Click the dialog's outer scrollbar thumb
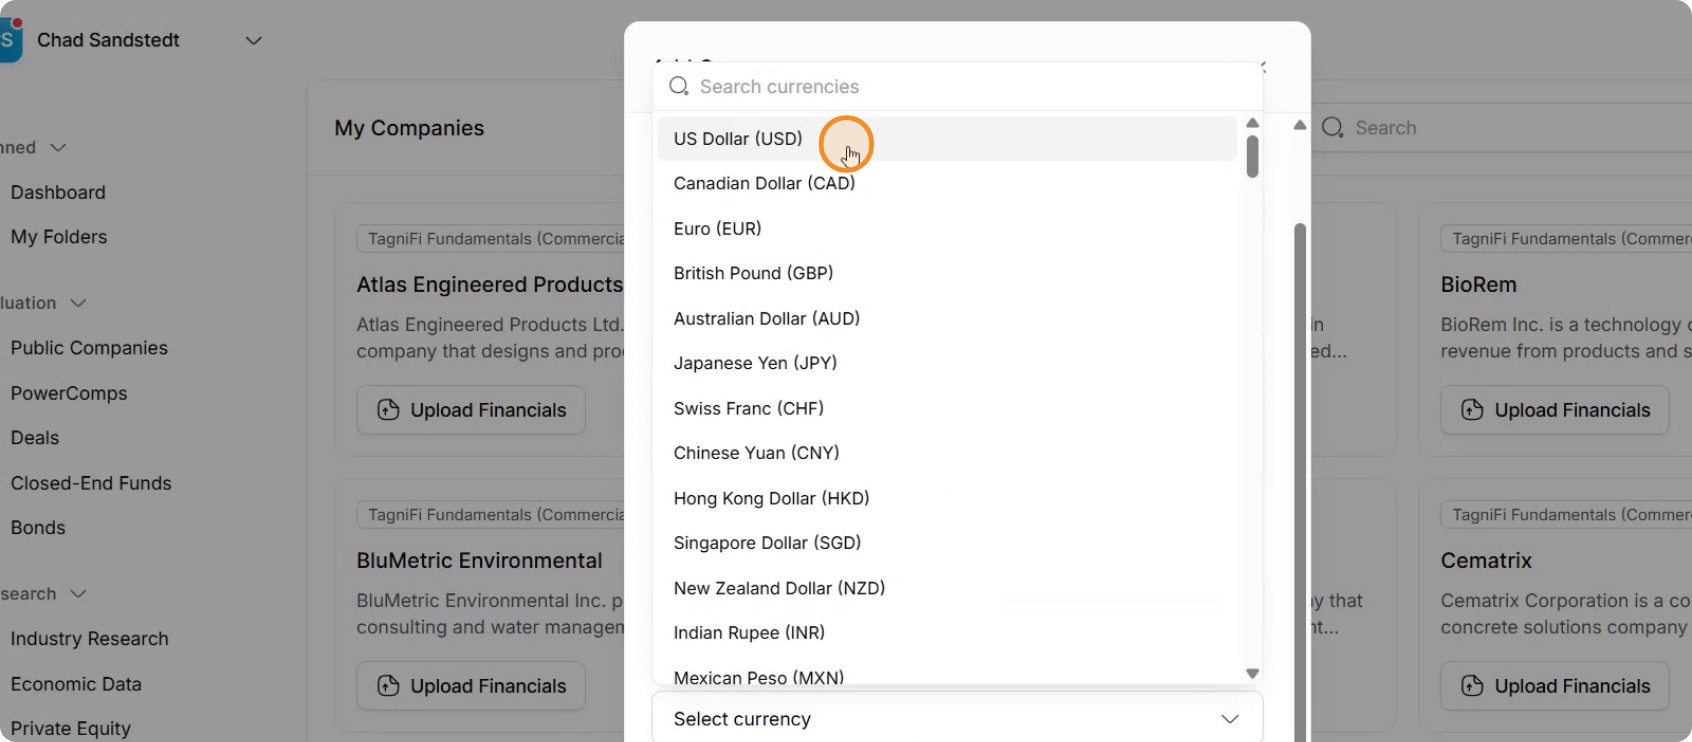1692x742 pixels. 1300,482
